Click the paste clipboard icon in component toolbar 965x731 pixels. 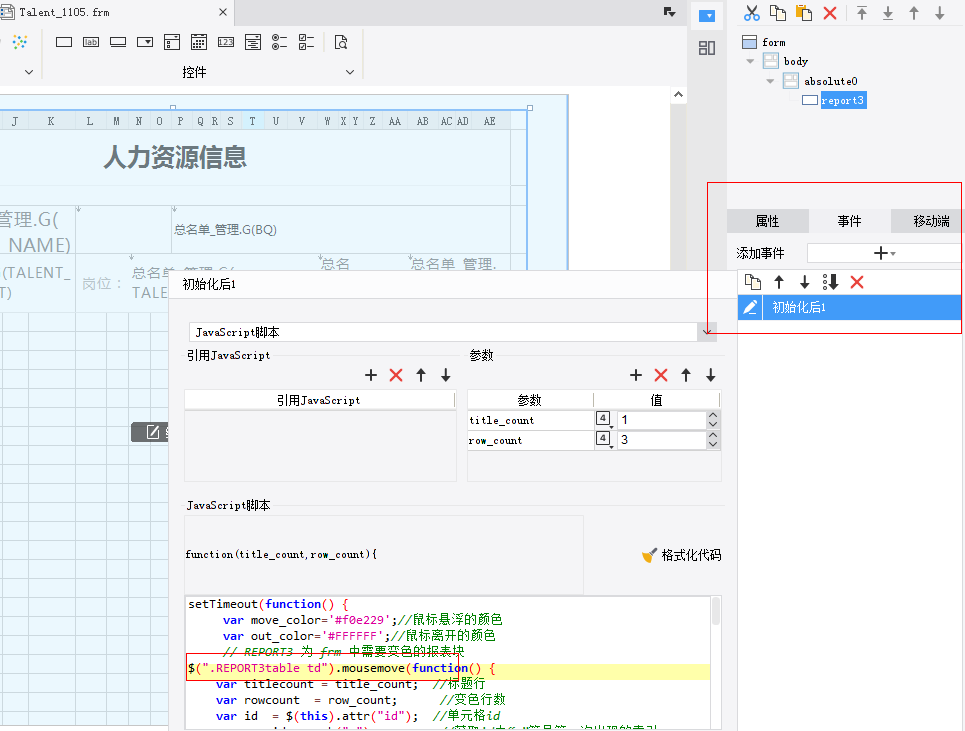(803, 13)
